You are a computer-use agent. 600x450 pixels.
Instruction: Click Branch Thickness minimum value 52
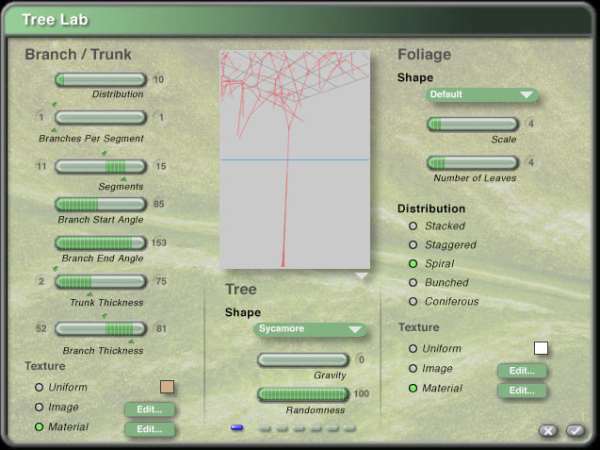pyautogui.click(x=41, y=328)
